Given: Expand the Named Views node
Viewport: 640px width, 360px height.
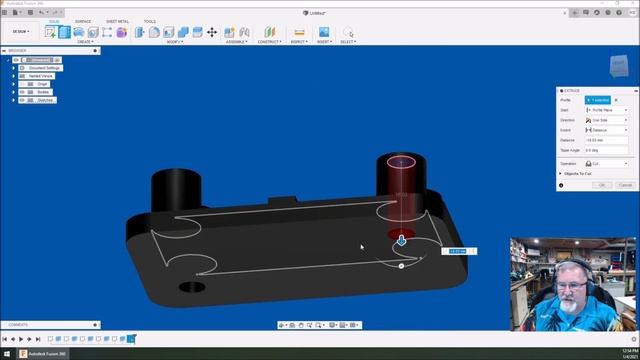Looking at the screenshot, I should 13,76.
